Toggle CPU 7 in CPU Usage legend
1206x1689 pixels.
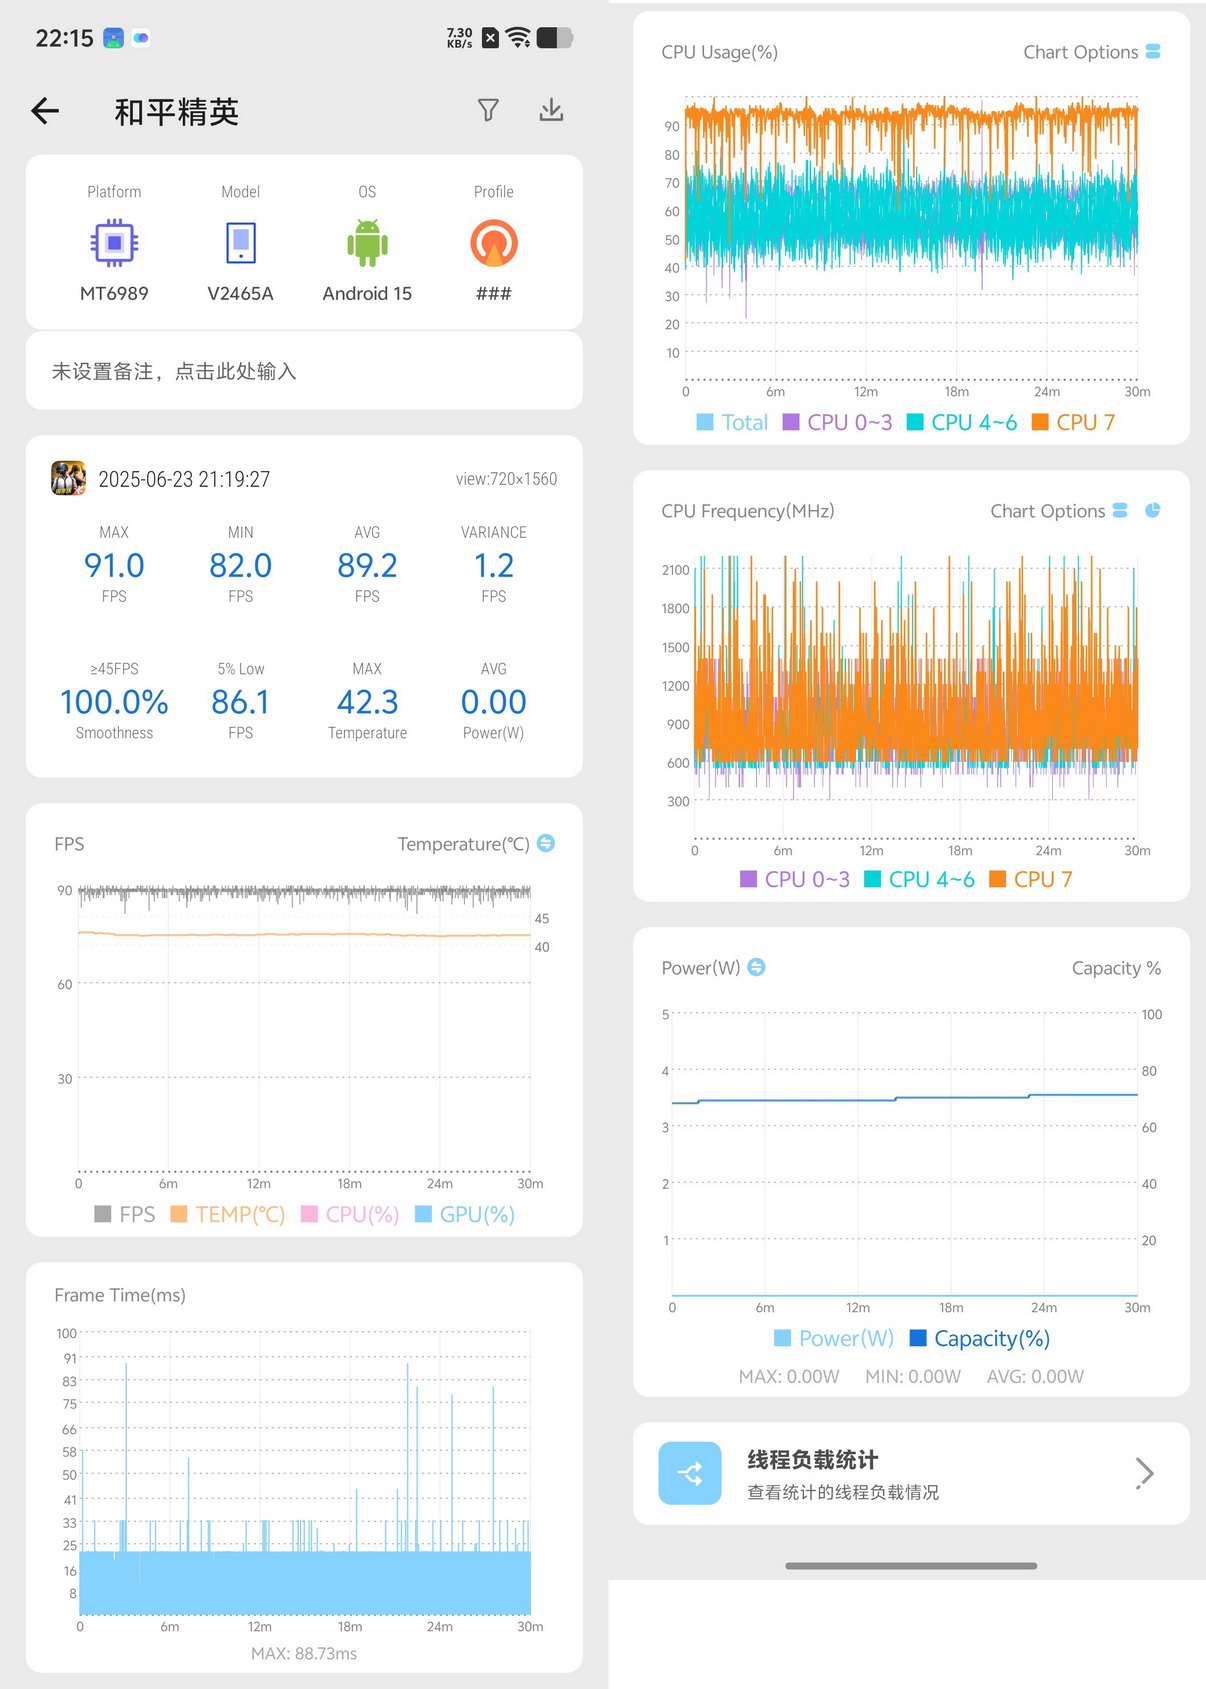click(x=1073, y=422)
